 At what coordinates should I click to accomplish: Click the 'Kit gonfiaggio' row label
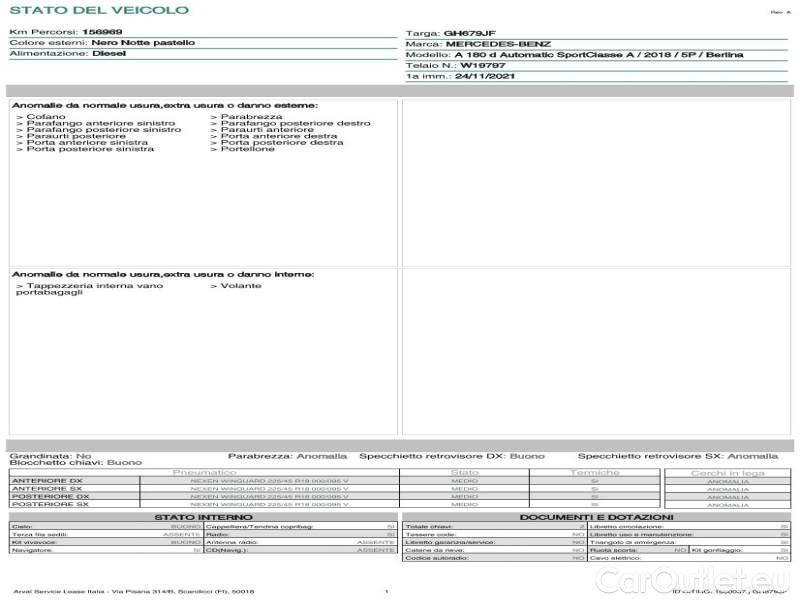pyautogui.click(x=717, y=551)
